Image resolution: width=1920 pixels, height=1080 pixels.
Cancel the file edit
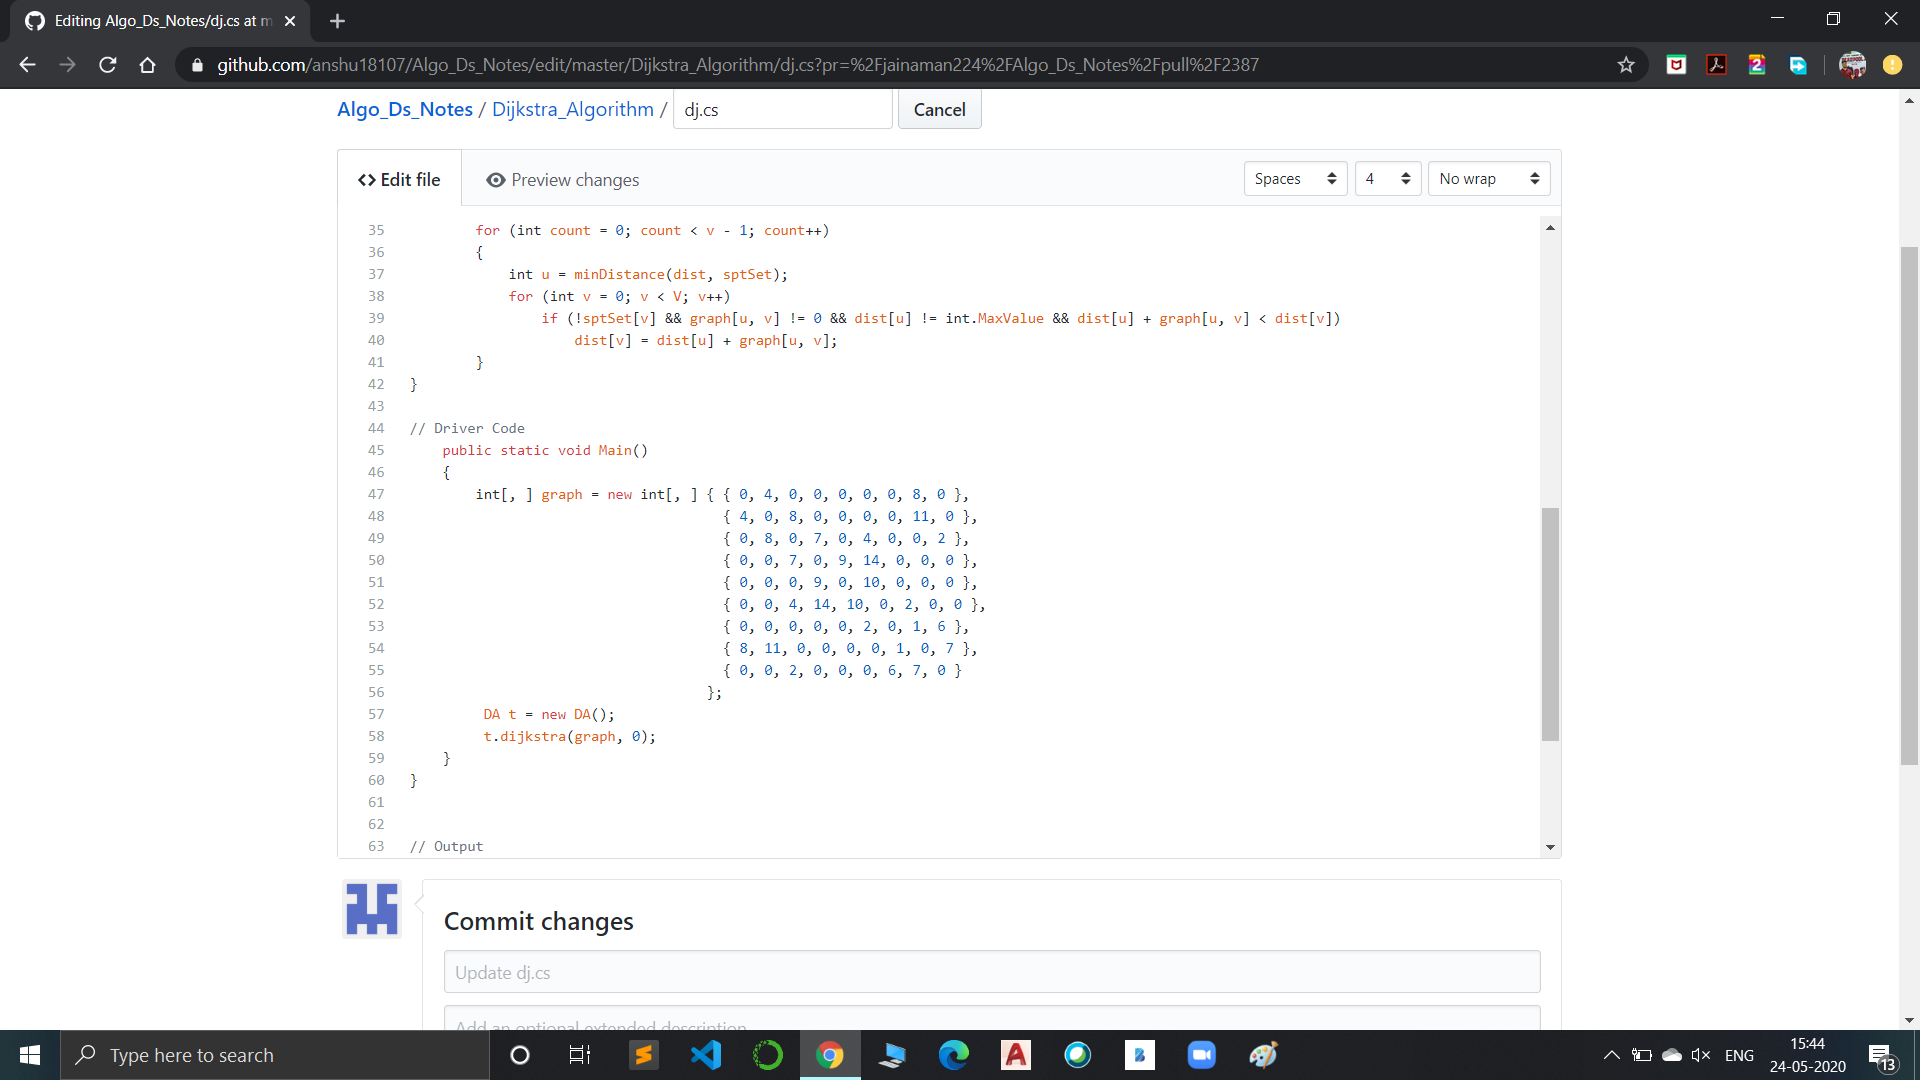tap(939, 109)
